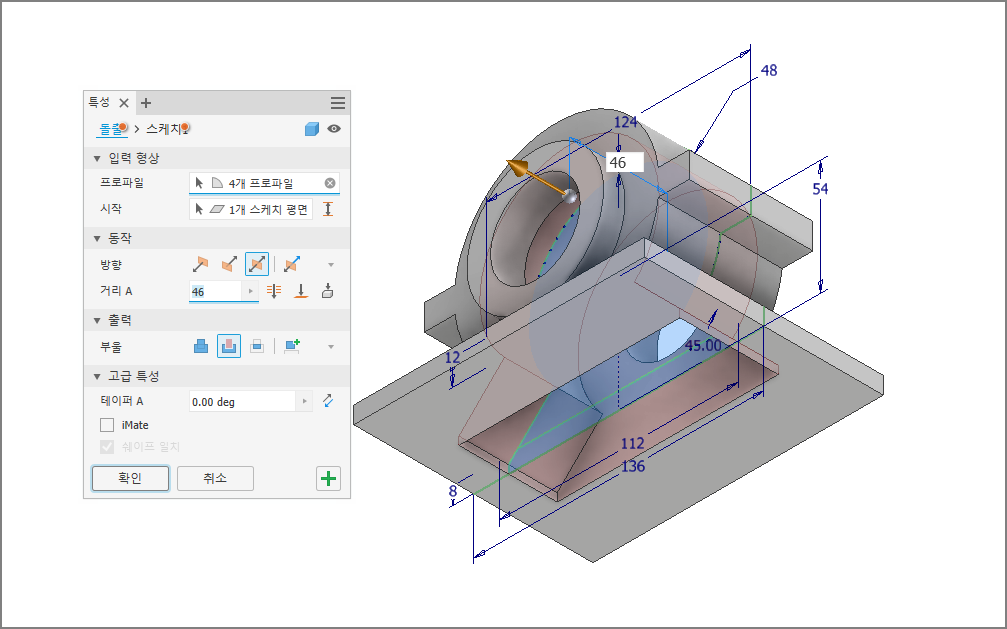Image resolution: width=1007 pixels, height=629 pixels.
Task: Click the 확인 button
Action: click(x=130, y=478)
